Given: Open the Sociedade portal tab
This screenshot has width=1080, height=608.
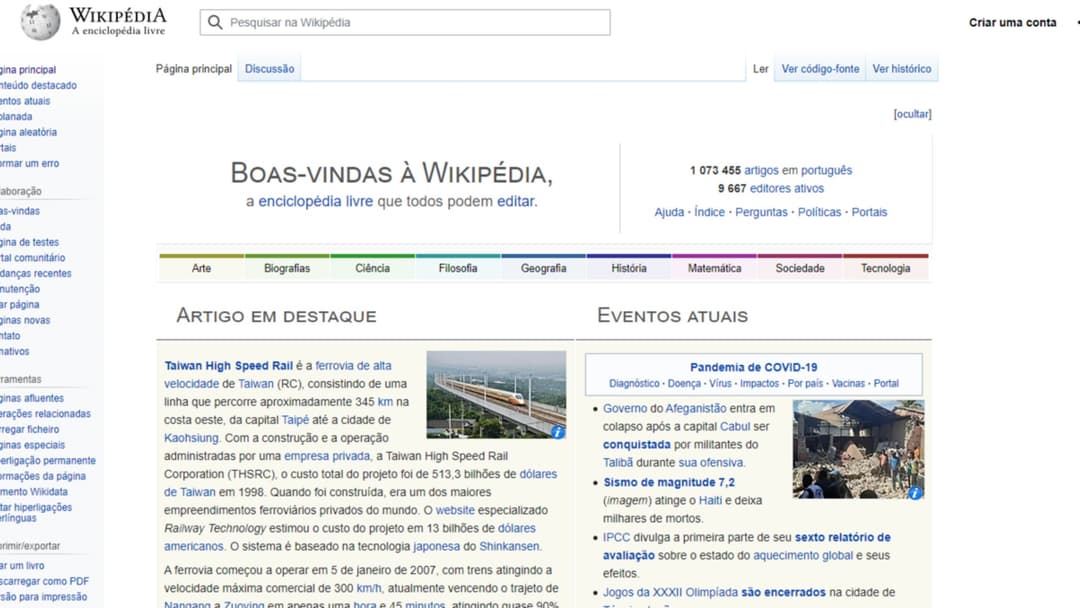Looking at the screenshot, I should point(800,268).
